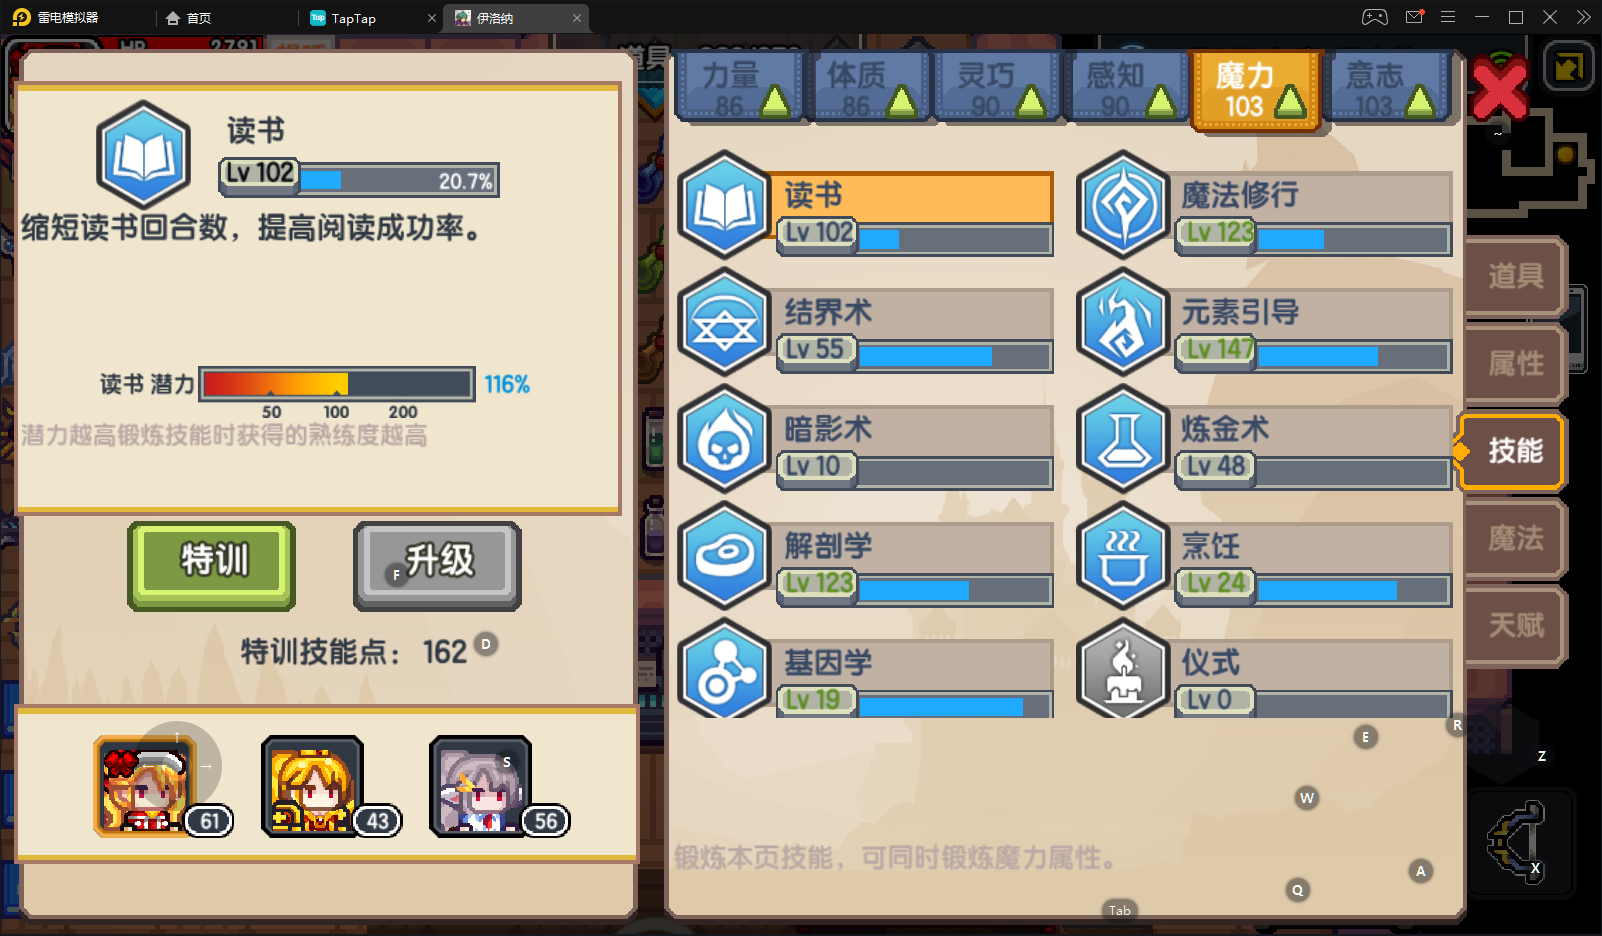The image size is (1602, 936).
Task: Select the 烹饪 cooking pot icon
Action: click(x=1123, y=556)
